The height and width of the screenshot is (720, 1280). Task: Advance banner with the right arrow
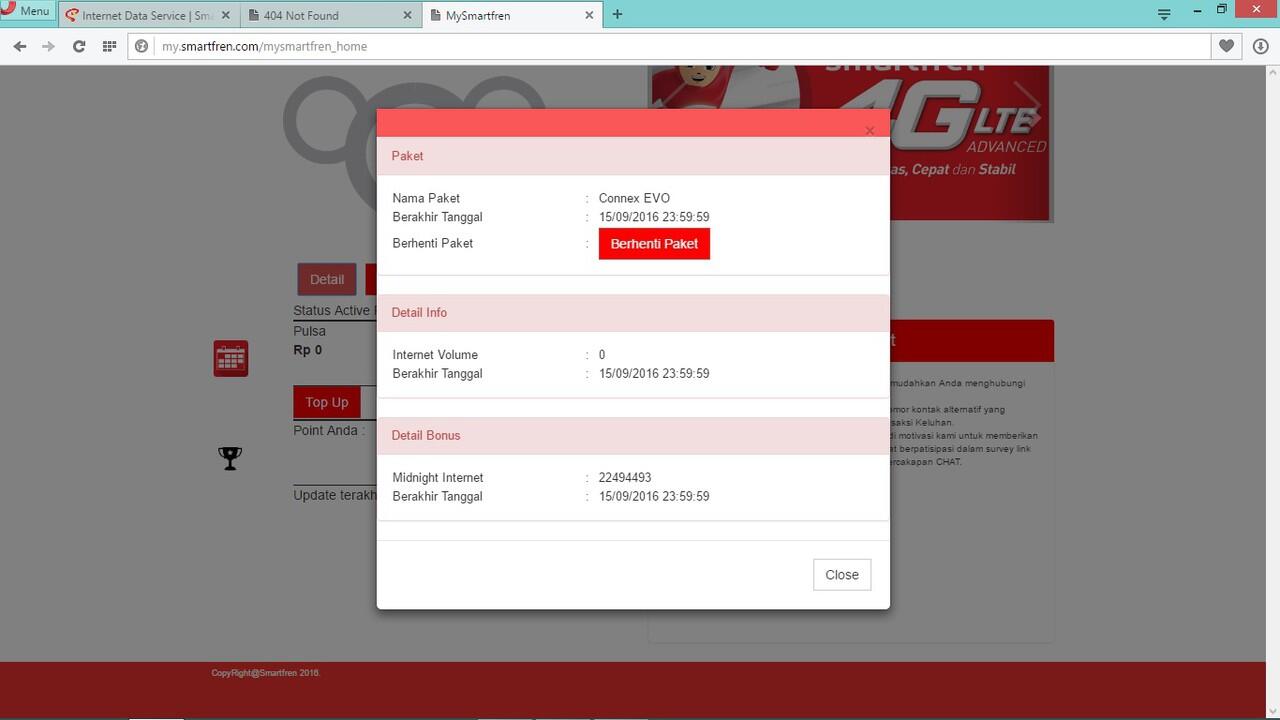point(1028,107)
